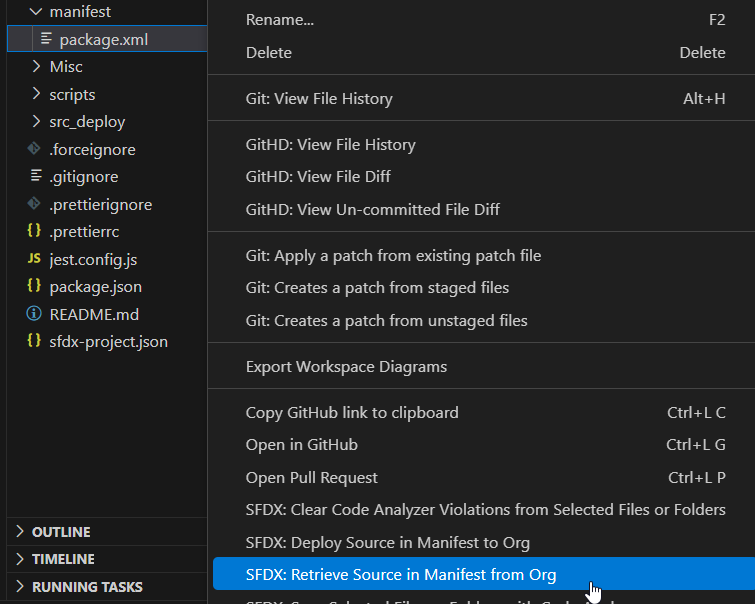Expand the Misc folder
The image size is (755, 604).
pyautogui.click(x=36, y=67)
